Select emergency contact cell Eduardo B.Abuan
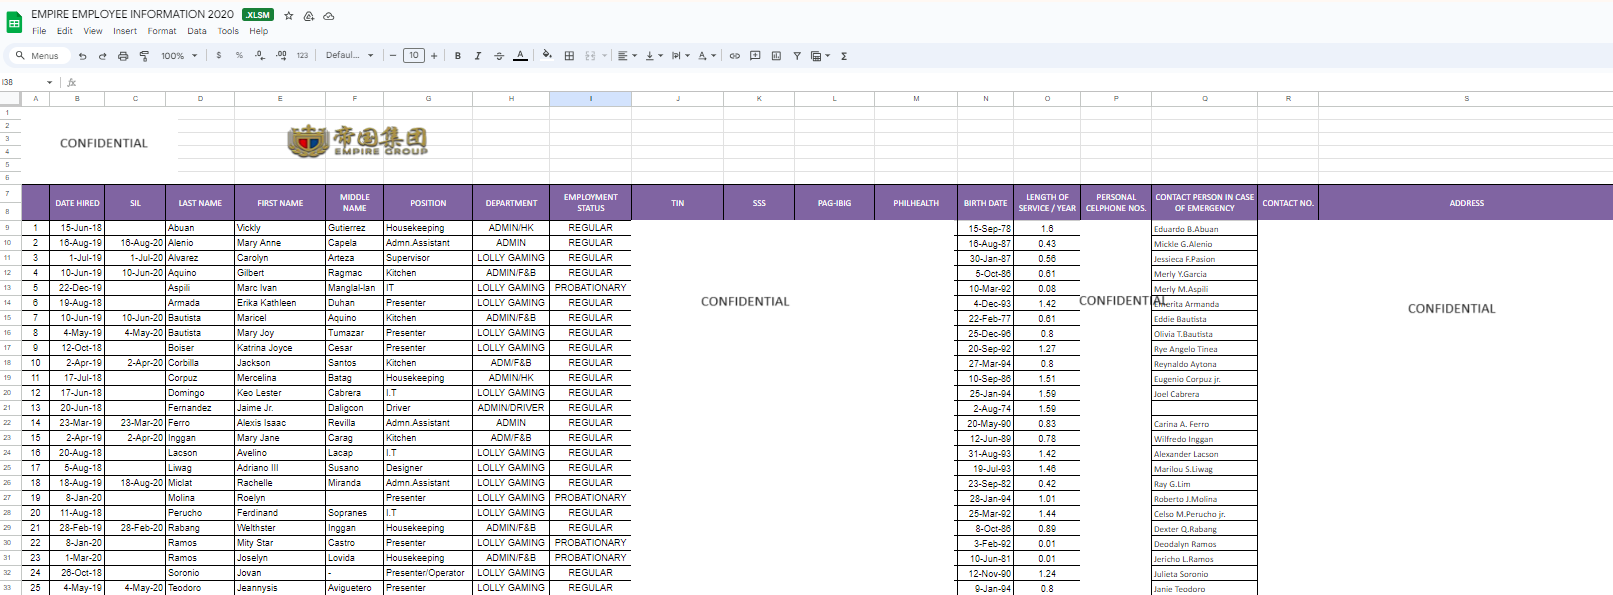The width and height of the screenshot is (1613, 595). [1205, 229]
